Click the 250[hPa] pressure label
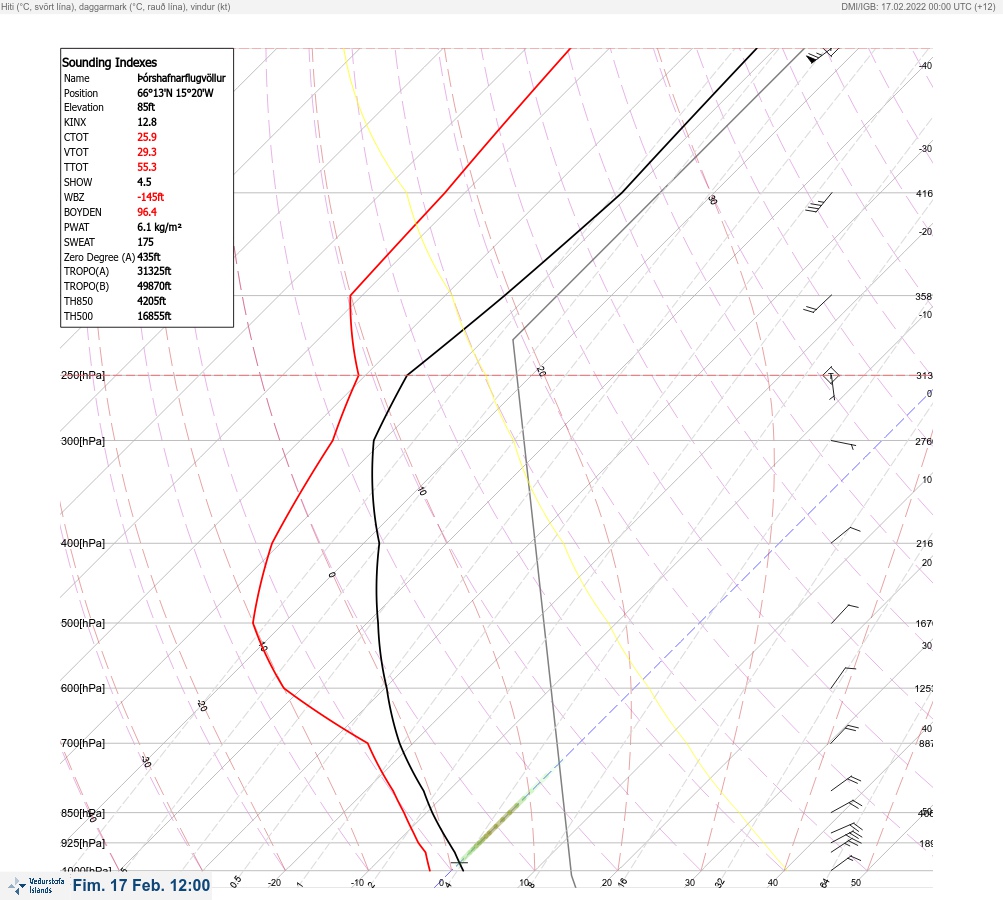Image resolution: width=1003 pixels, height=900 pixels. (x=83, y=375)
